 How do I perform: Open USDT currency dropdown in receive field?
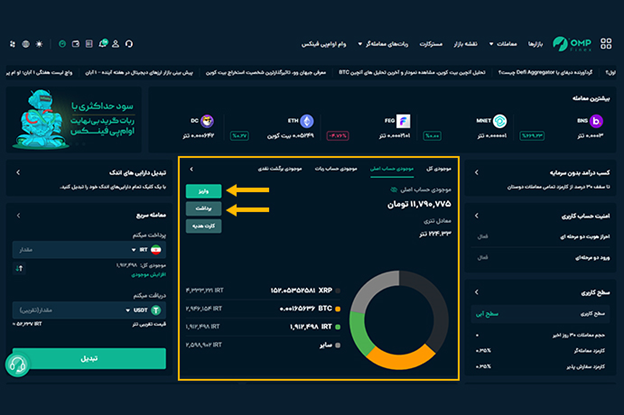pos(137,310)
